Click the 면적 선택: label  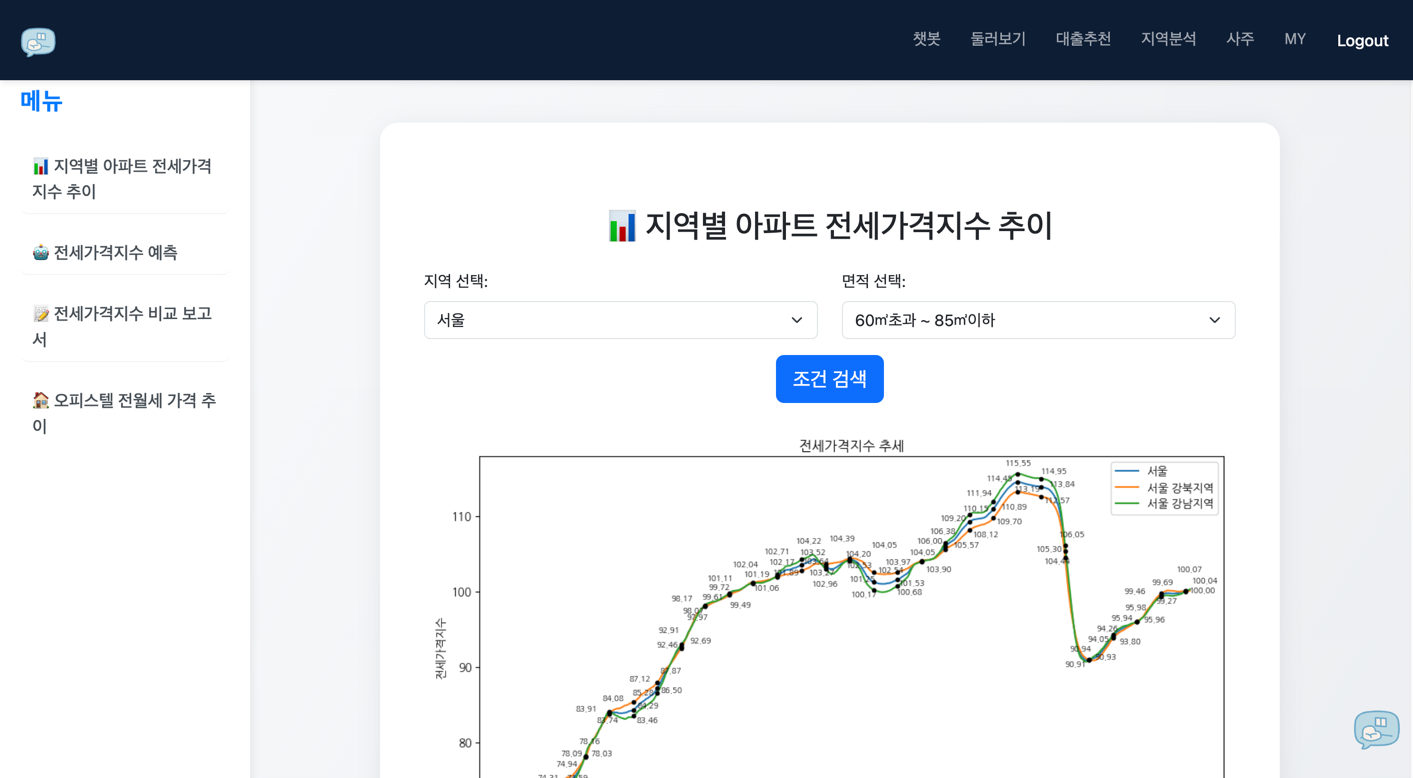[874, 281]
